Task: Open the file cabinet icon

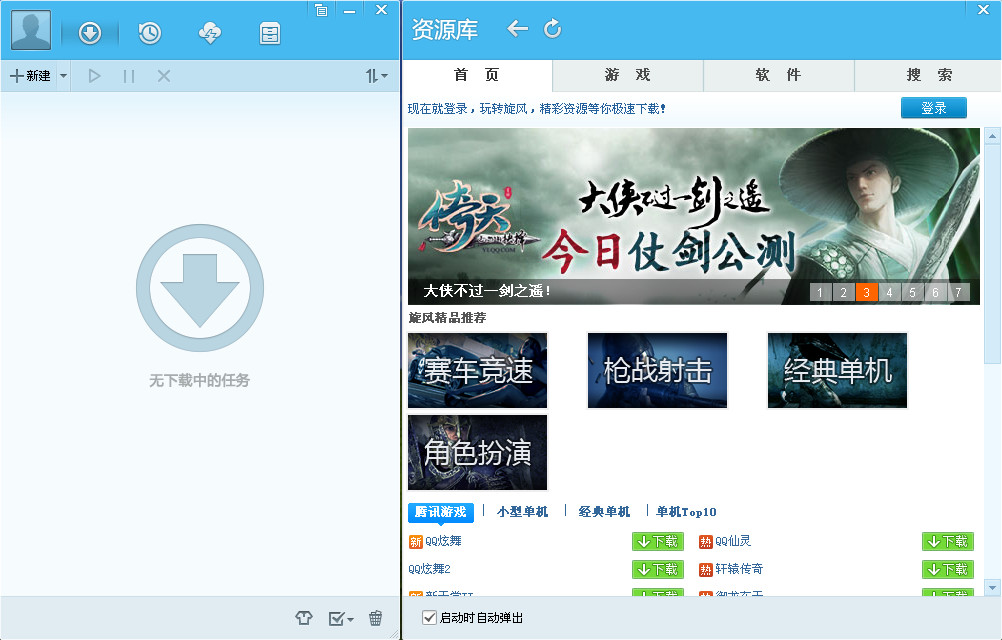Action: [x=270, y=33]
